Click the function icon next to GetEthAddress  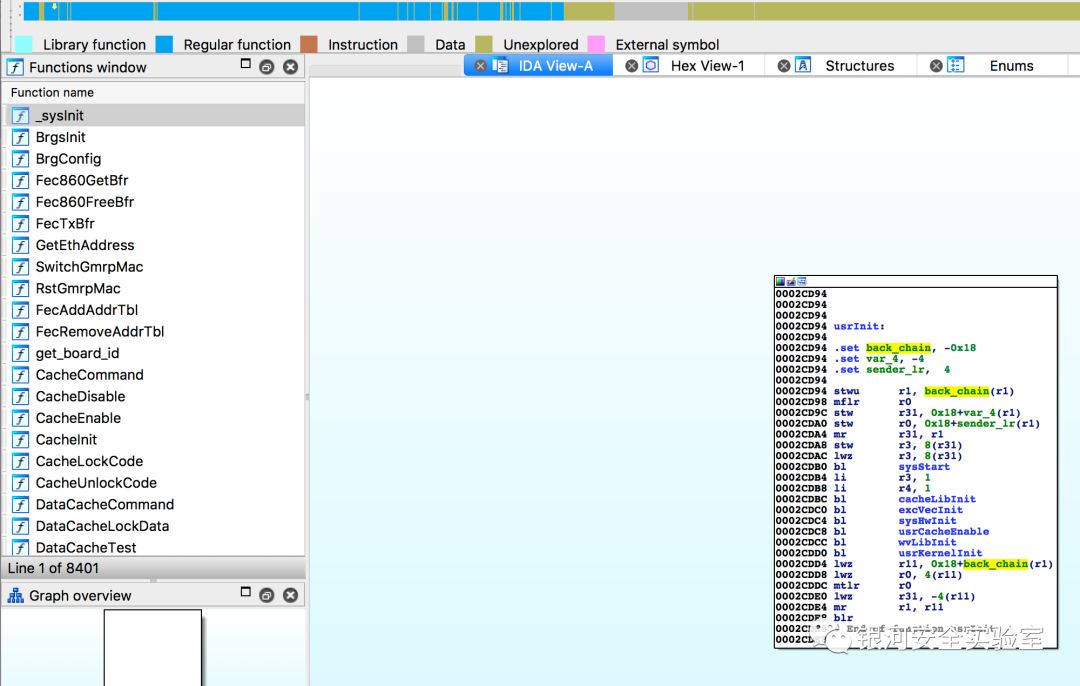(x=21, y=245)
